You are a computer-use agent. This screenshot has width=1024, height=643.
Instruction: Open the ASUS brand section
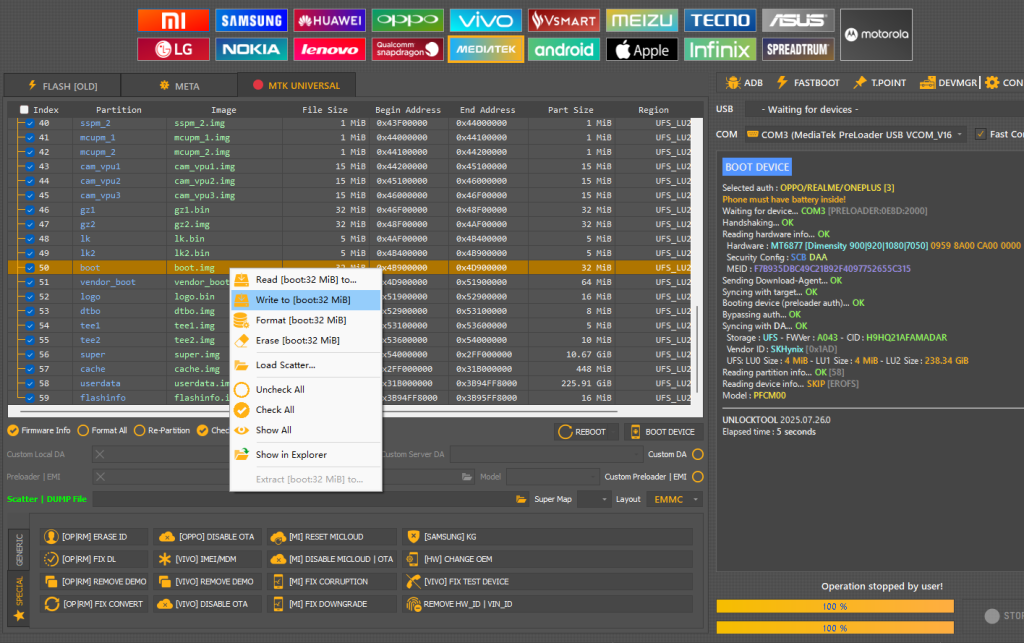click(x=798, y=20)
